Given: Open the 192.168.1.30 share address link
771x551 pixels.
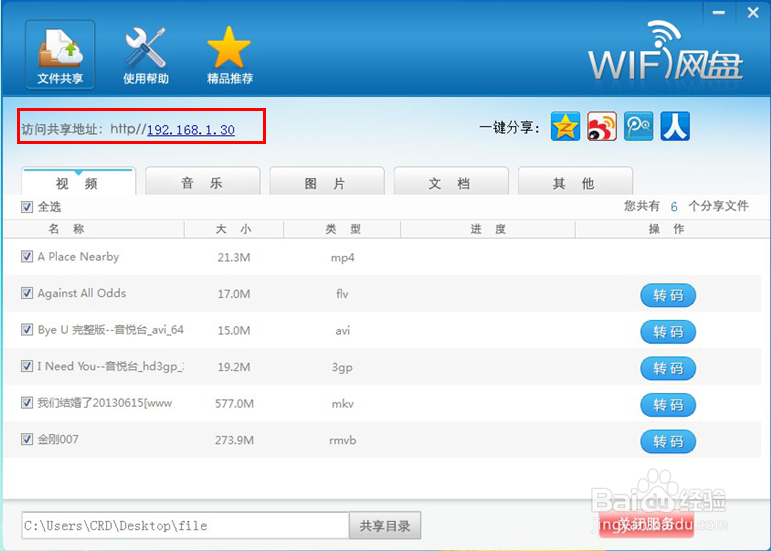Looking at the screenshot, I should tap(191, 130).
